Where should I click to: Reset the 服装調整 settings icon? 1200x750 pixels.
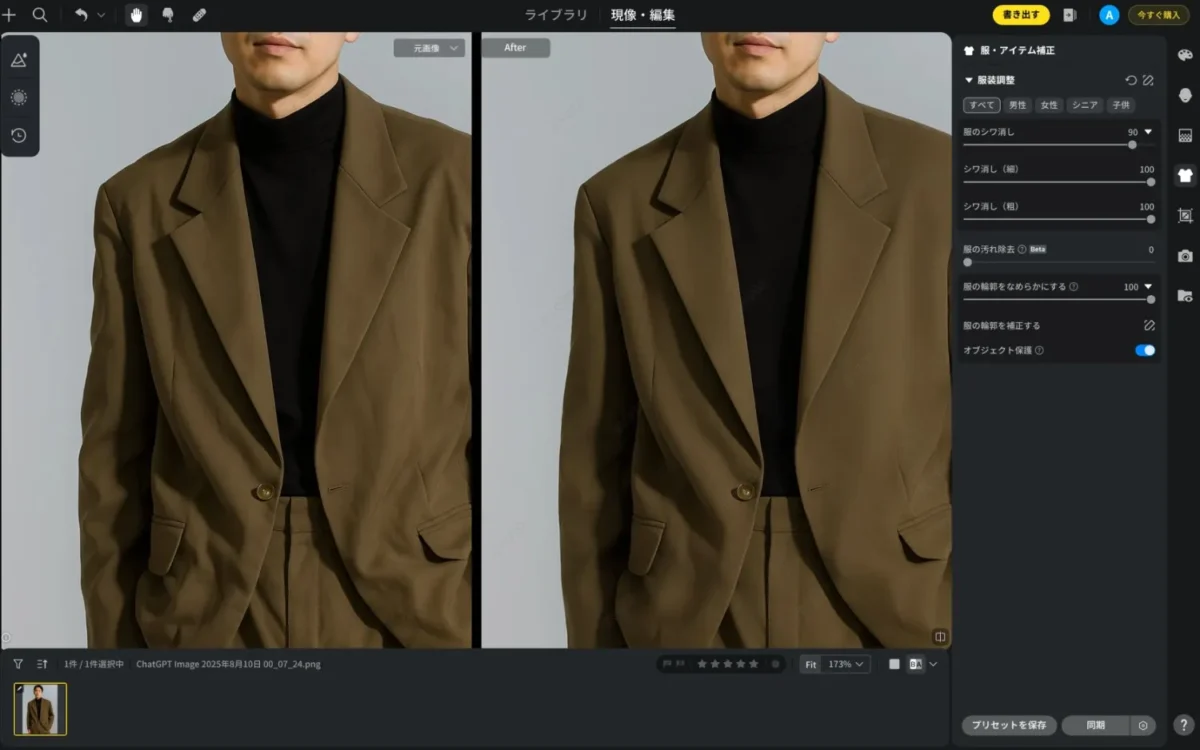pyautogui.click(x=1131, y=80)
